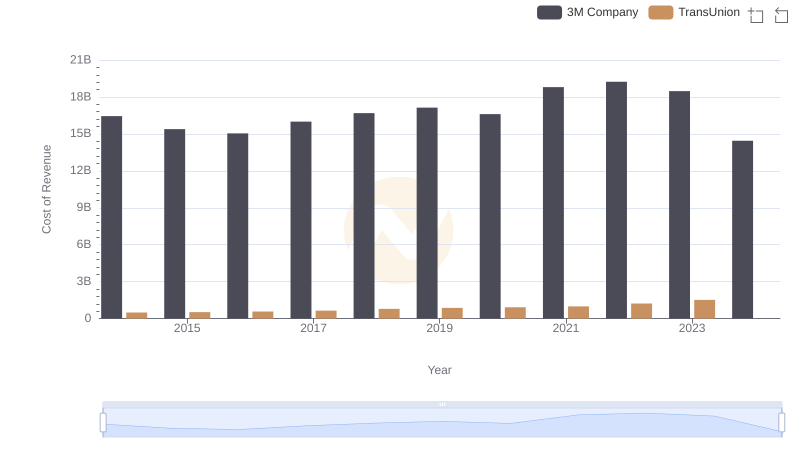
Task: Select the 3M Company bar for 2014
Action: tap(112, 217)
